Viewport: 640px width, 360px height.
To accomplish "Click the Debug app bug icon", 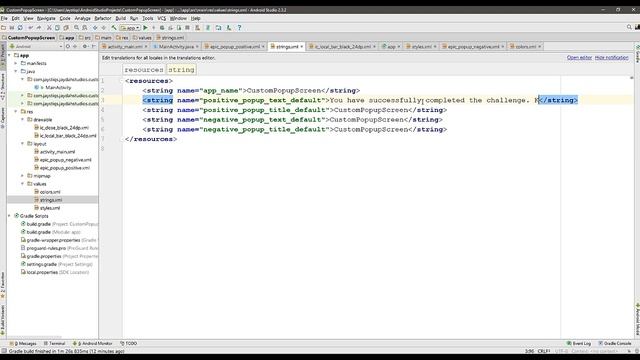I will (162, 28).
